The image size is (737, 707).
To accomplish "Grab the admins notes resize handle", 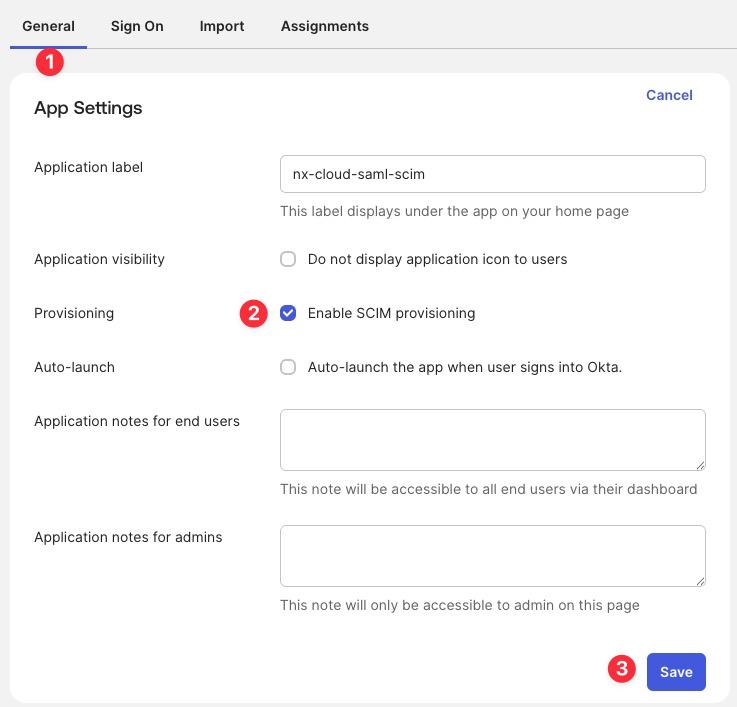I will [700, 580].
